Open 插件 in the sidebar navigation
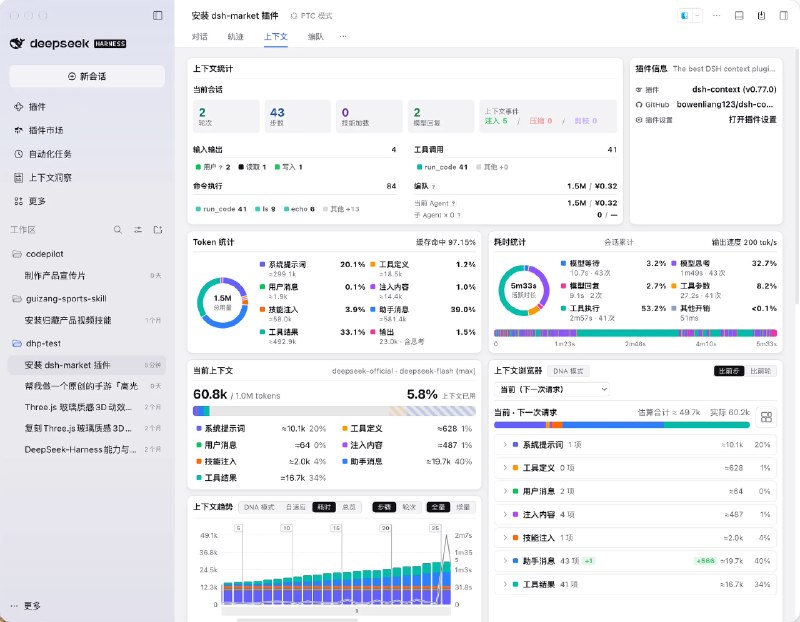 click(x=37, y=107)
